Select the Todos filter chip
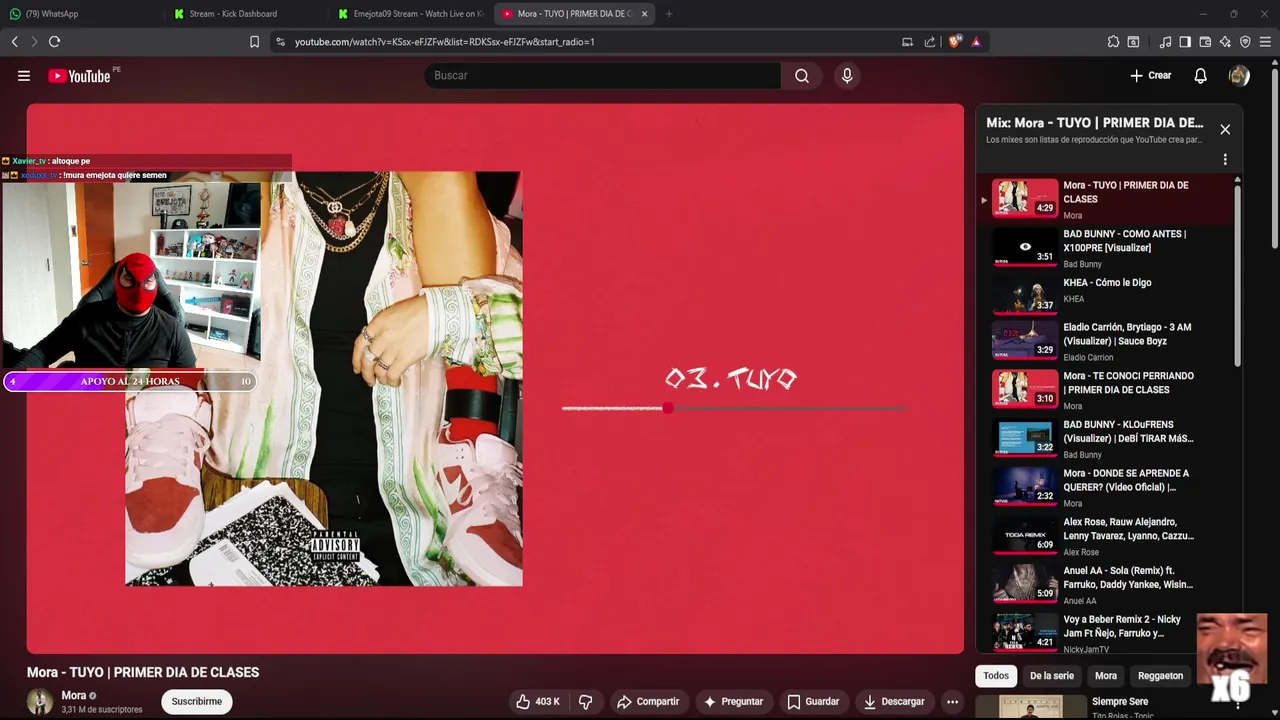1280x720 pixels. [996, 676]
